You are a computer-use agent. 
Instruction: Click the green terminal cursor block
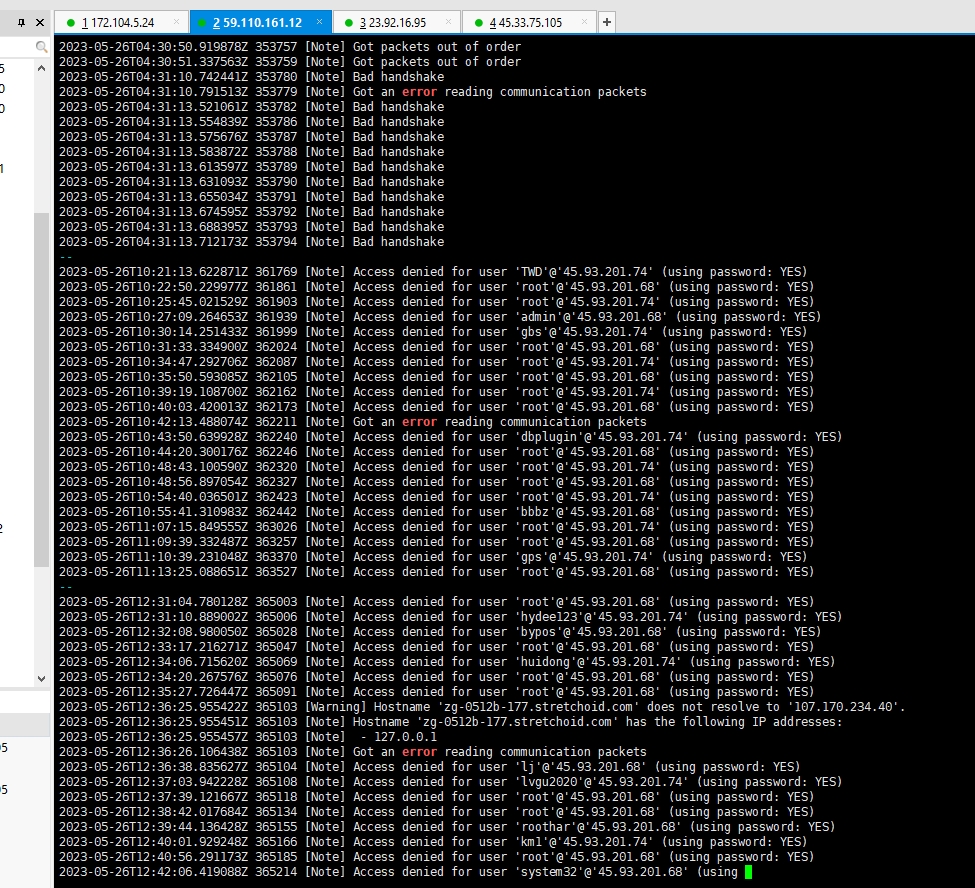point(749,872)
